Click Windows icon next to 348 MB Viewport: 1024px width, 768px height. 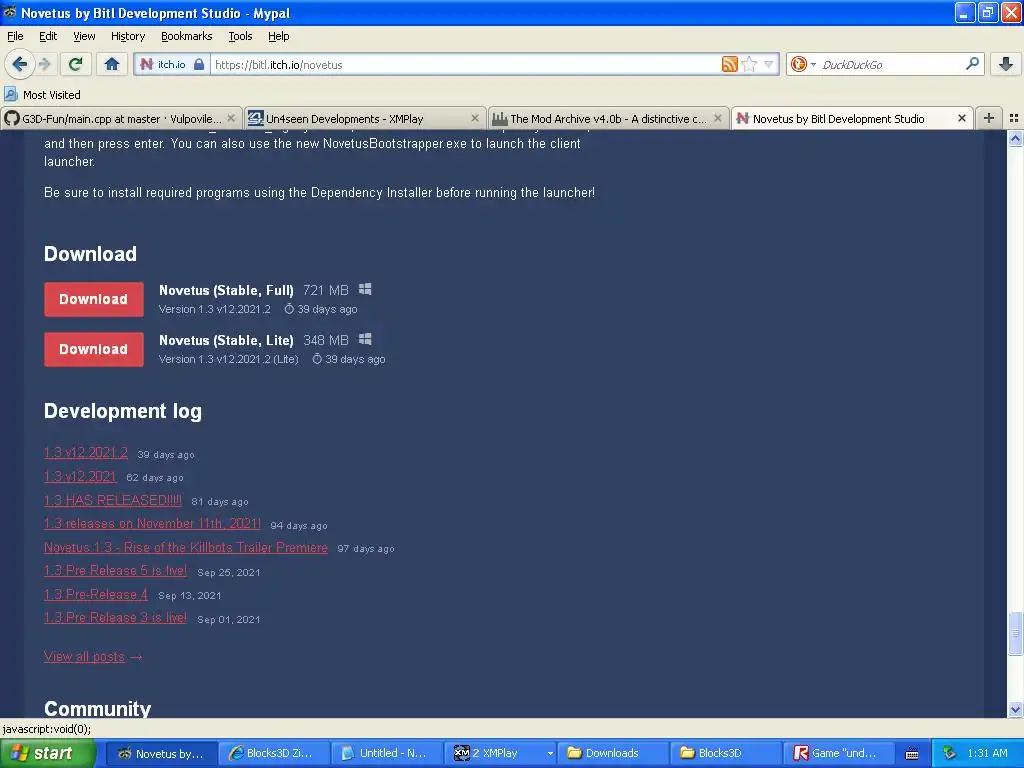[x=365, y=339]
